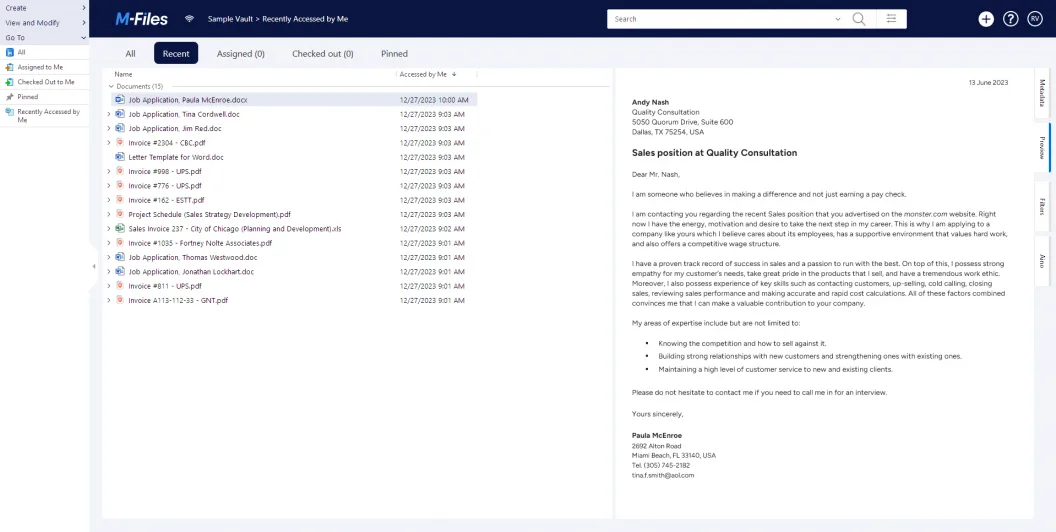Go to Checked Out to Me

[x=45, y=82]
